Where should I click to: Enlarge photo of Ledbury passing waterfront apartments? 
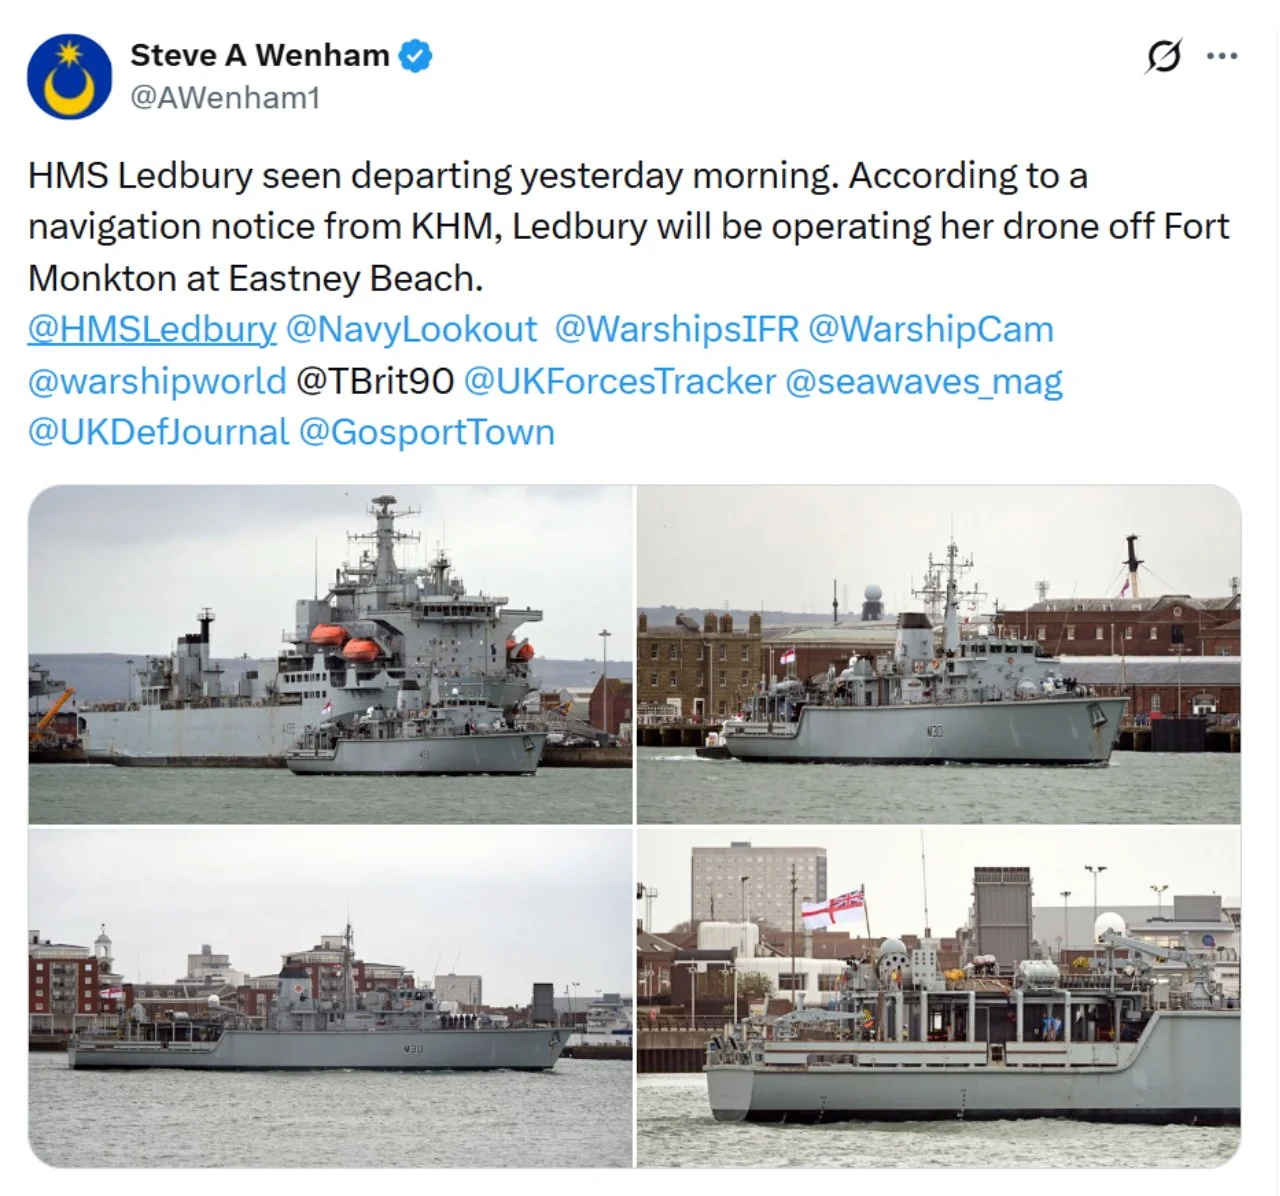[330, 998]
